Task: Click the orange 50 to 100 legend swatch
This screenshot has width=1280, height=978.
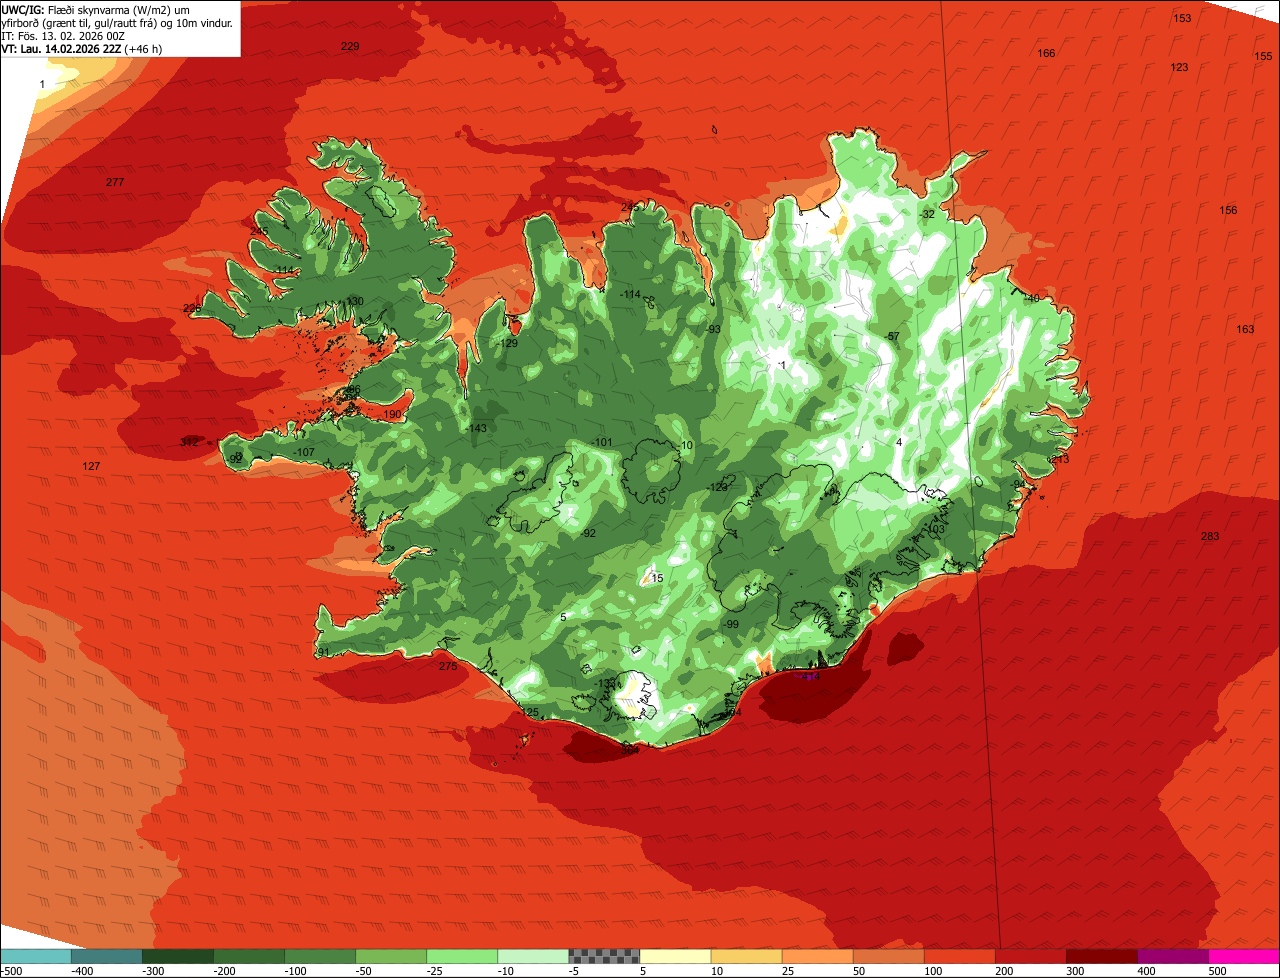Action: point(889,956)
